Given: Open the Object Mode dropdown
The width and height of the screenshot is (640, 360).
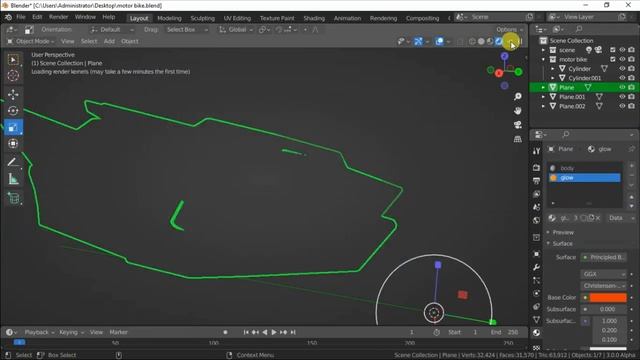Looking at the screenshot, I should (x=31, y=41).
